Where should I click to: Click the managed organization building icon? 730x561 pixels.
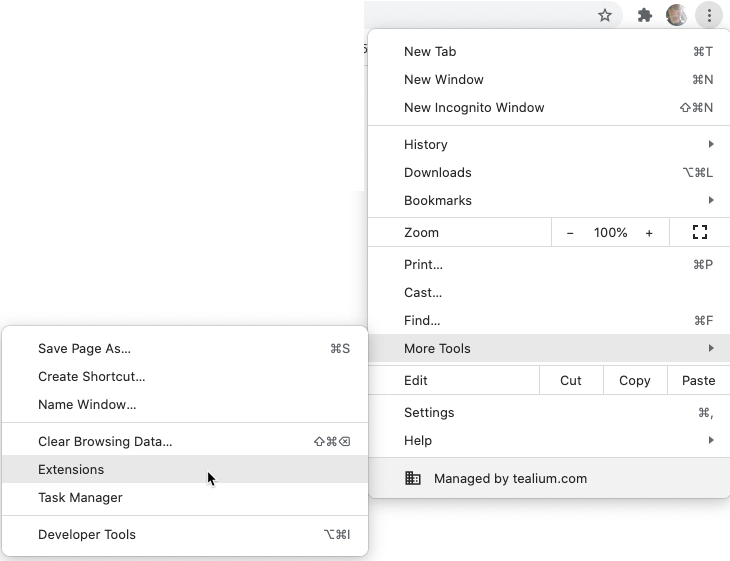click(412, 478)
